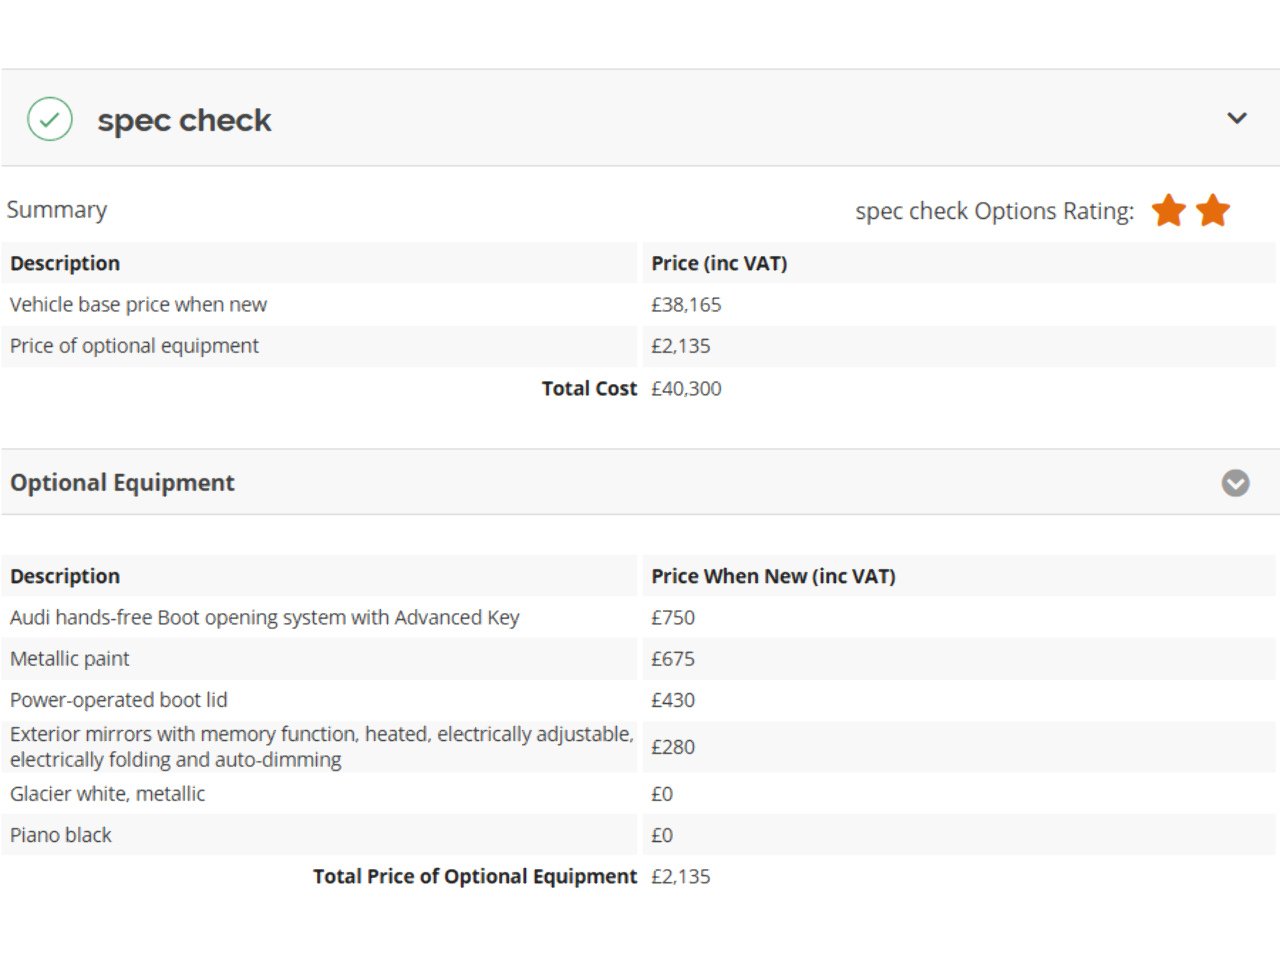Image resolution: width=1280 pixels, height=960 pixels.
Task: Click Total Price of Optional Equipment label
Action: click(x=475, y=877)
